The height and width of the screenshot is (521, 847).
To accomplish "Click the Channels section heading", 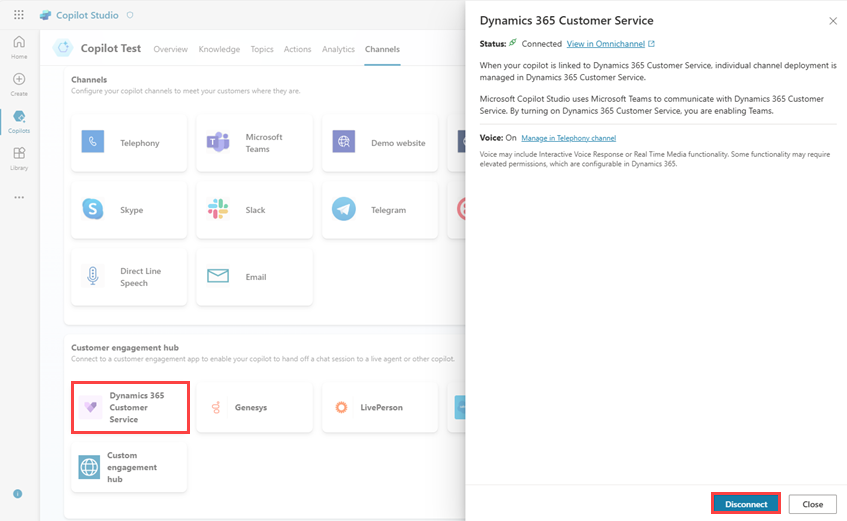I will 89,79.
